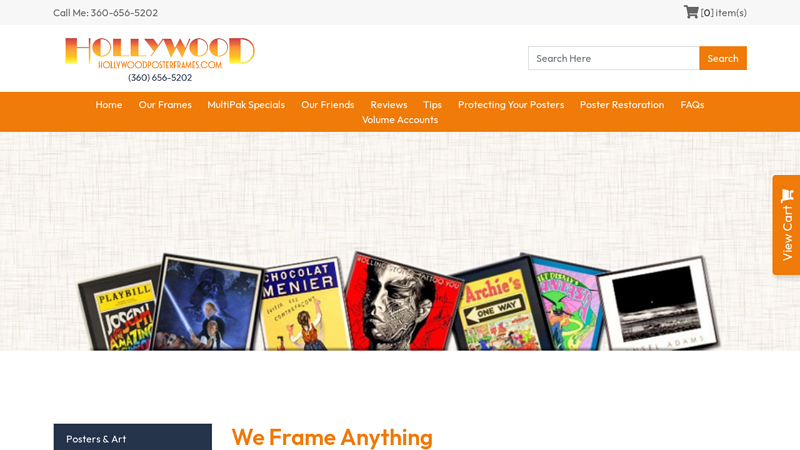The height and width of the screenshot is (450, 800).
Task: Select Volume Accounts in navigation
Action: [399, 119]
